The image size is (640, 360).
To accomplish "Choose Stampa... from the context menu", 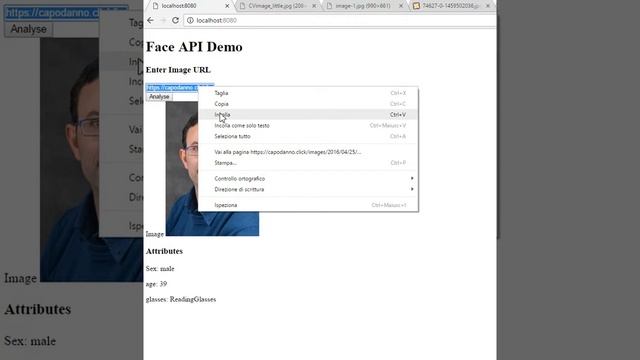I will click(308, 163).
